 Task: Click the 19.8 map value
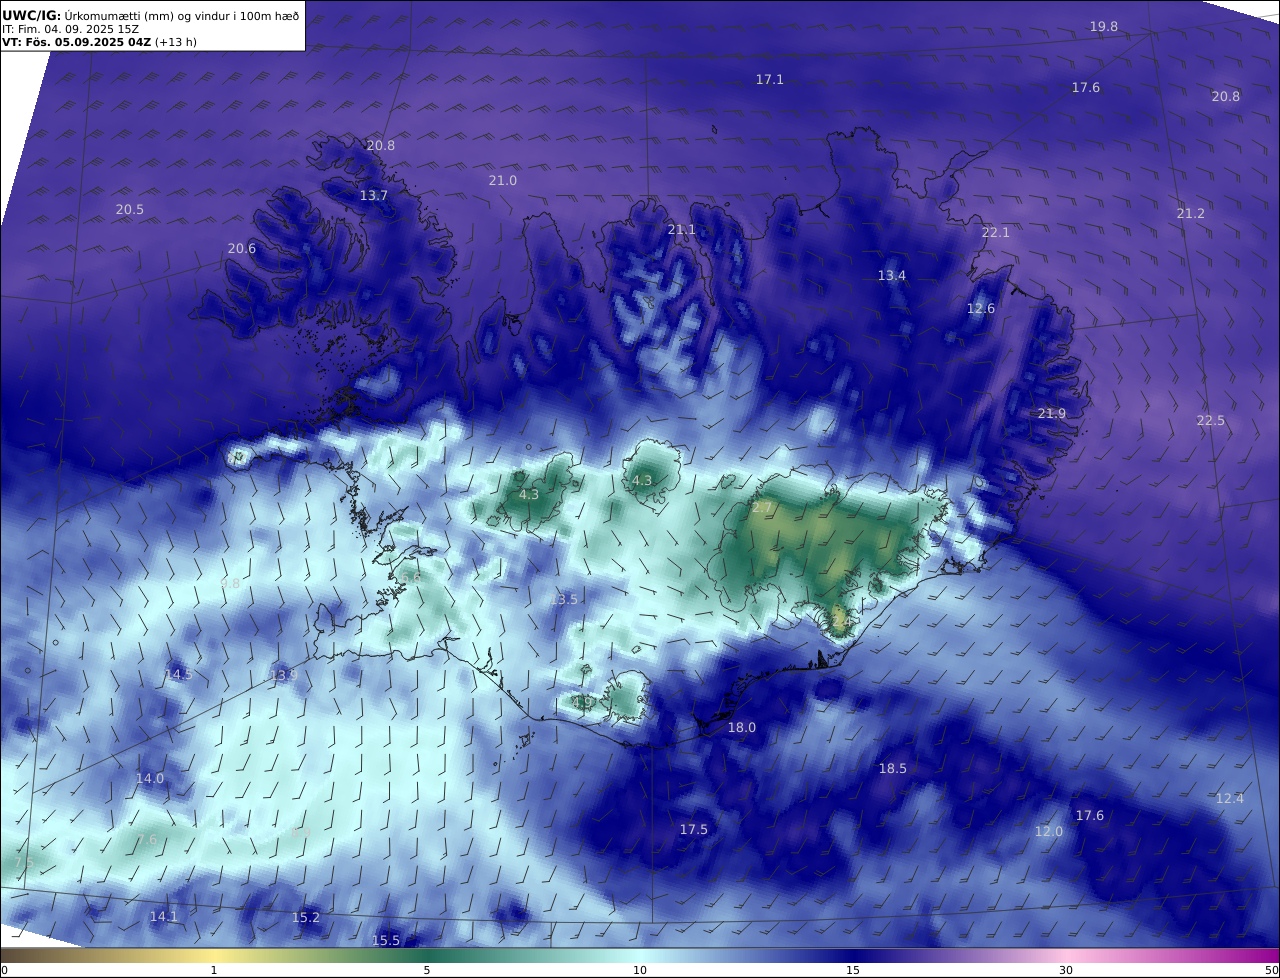[1104, 27]
